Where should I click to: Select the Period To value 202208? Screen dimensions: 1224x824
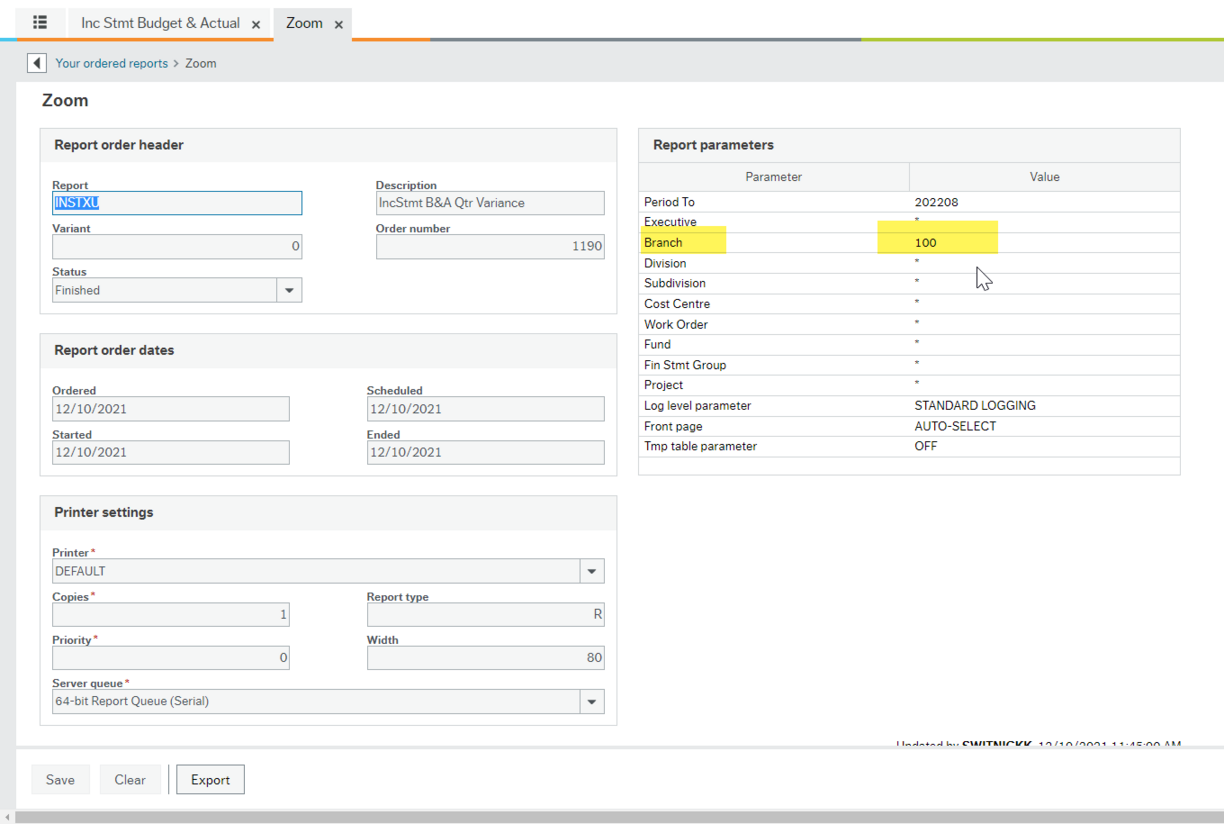(x=936, y=201)
